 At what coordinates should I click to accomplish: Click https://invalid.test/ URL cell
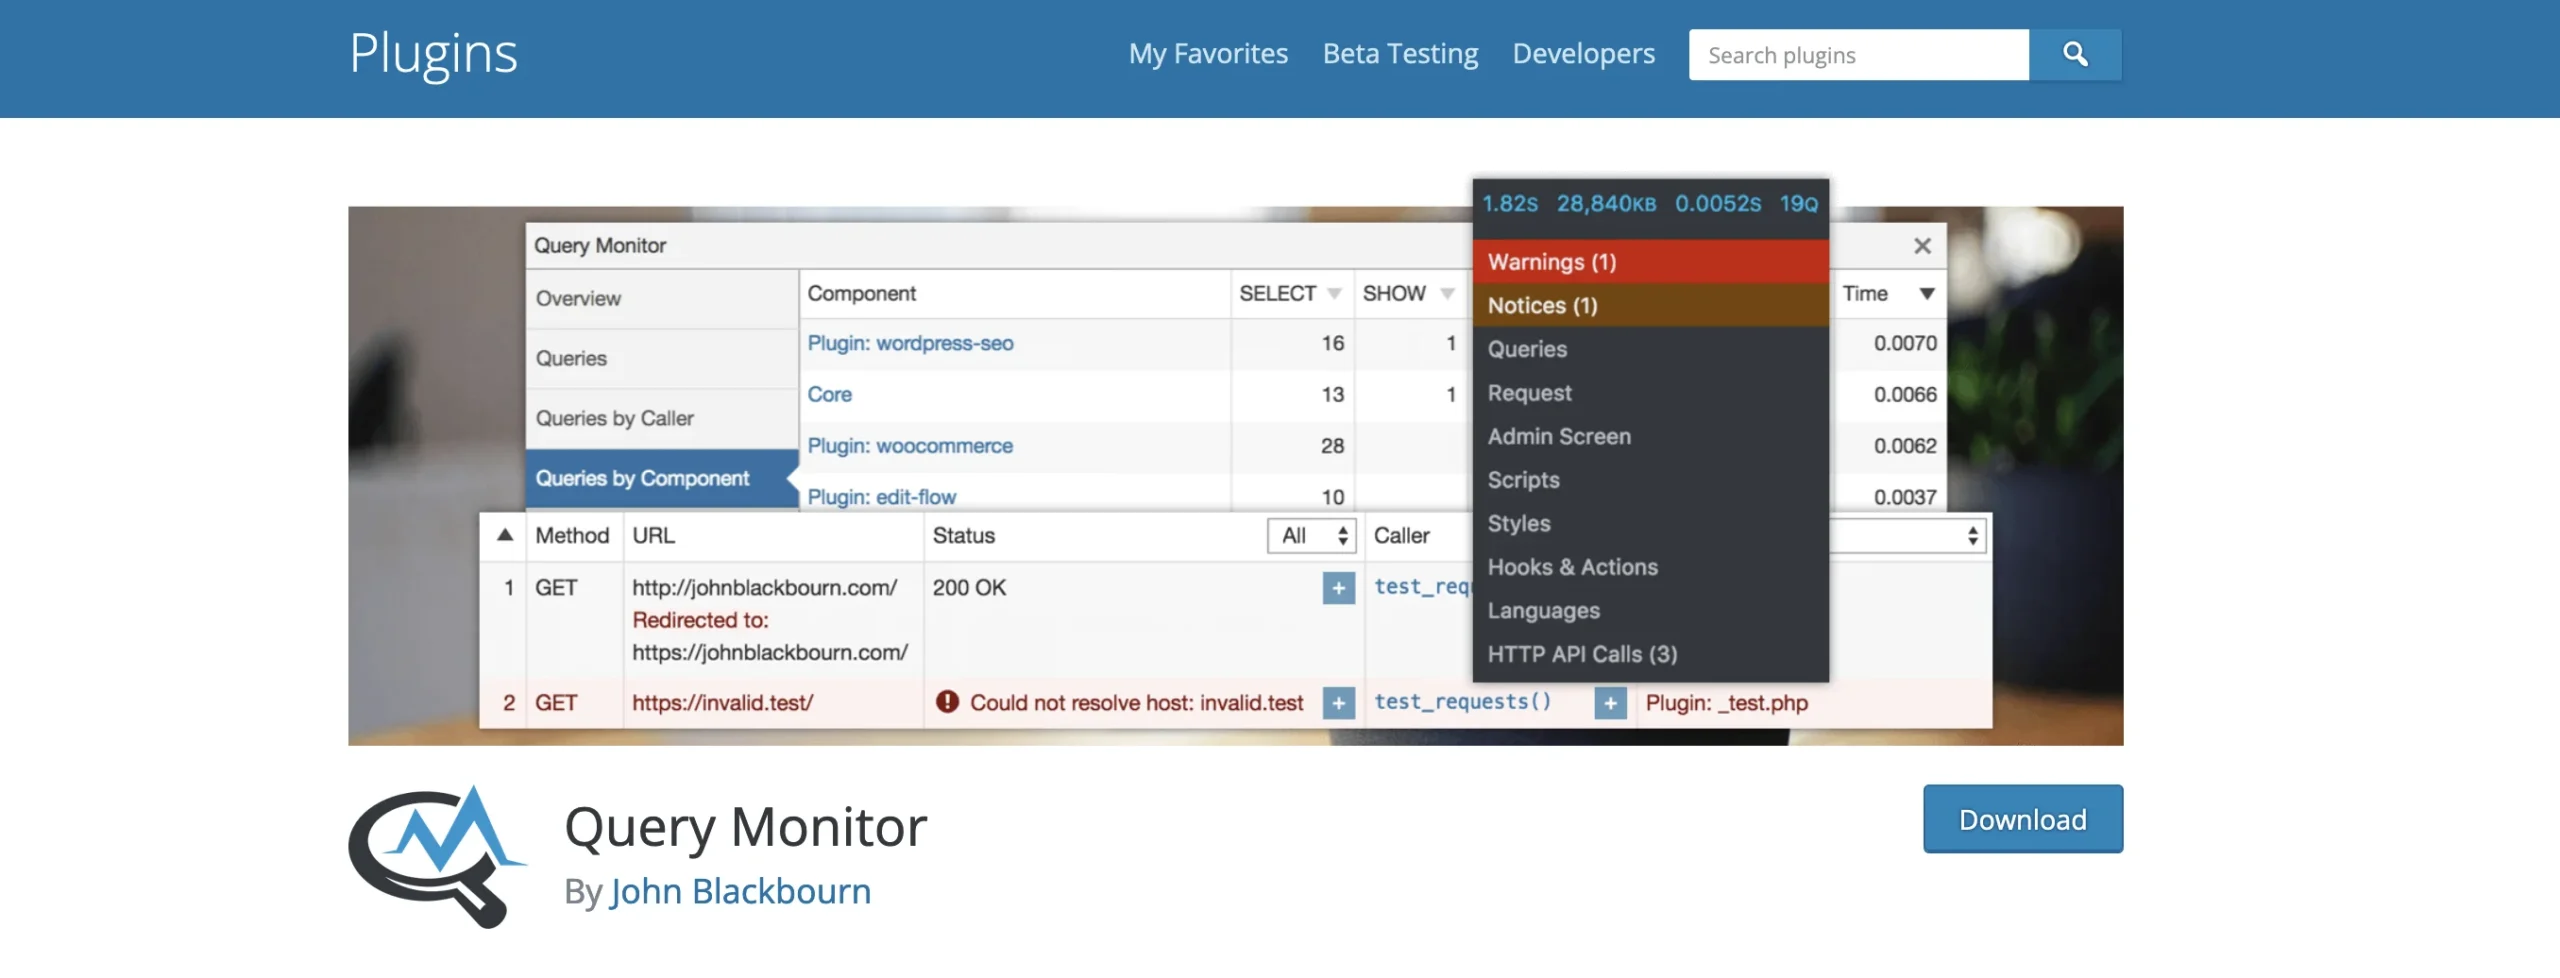coord(722,703)
